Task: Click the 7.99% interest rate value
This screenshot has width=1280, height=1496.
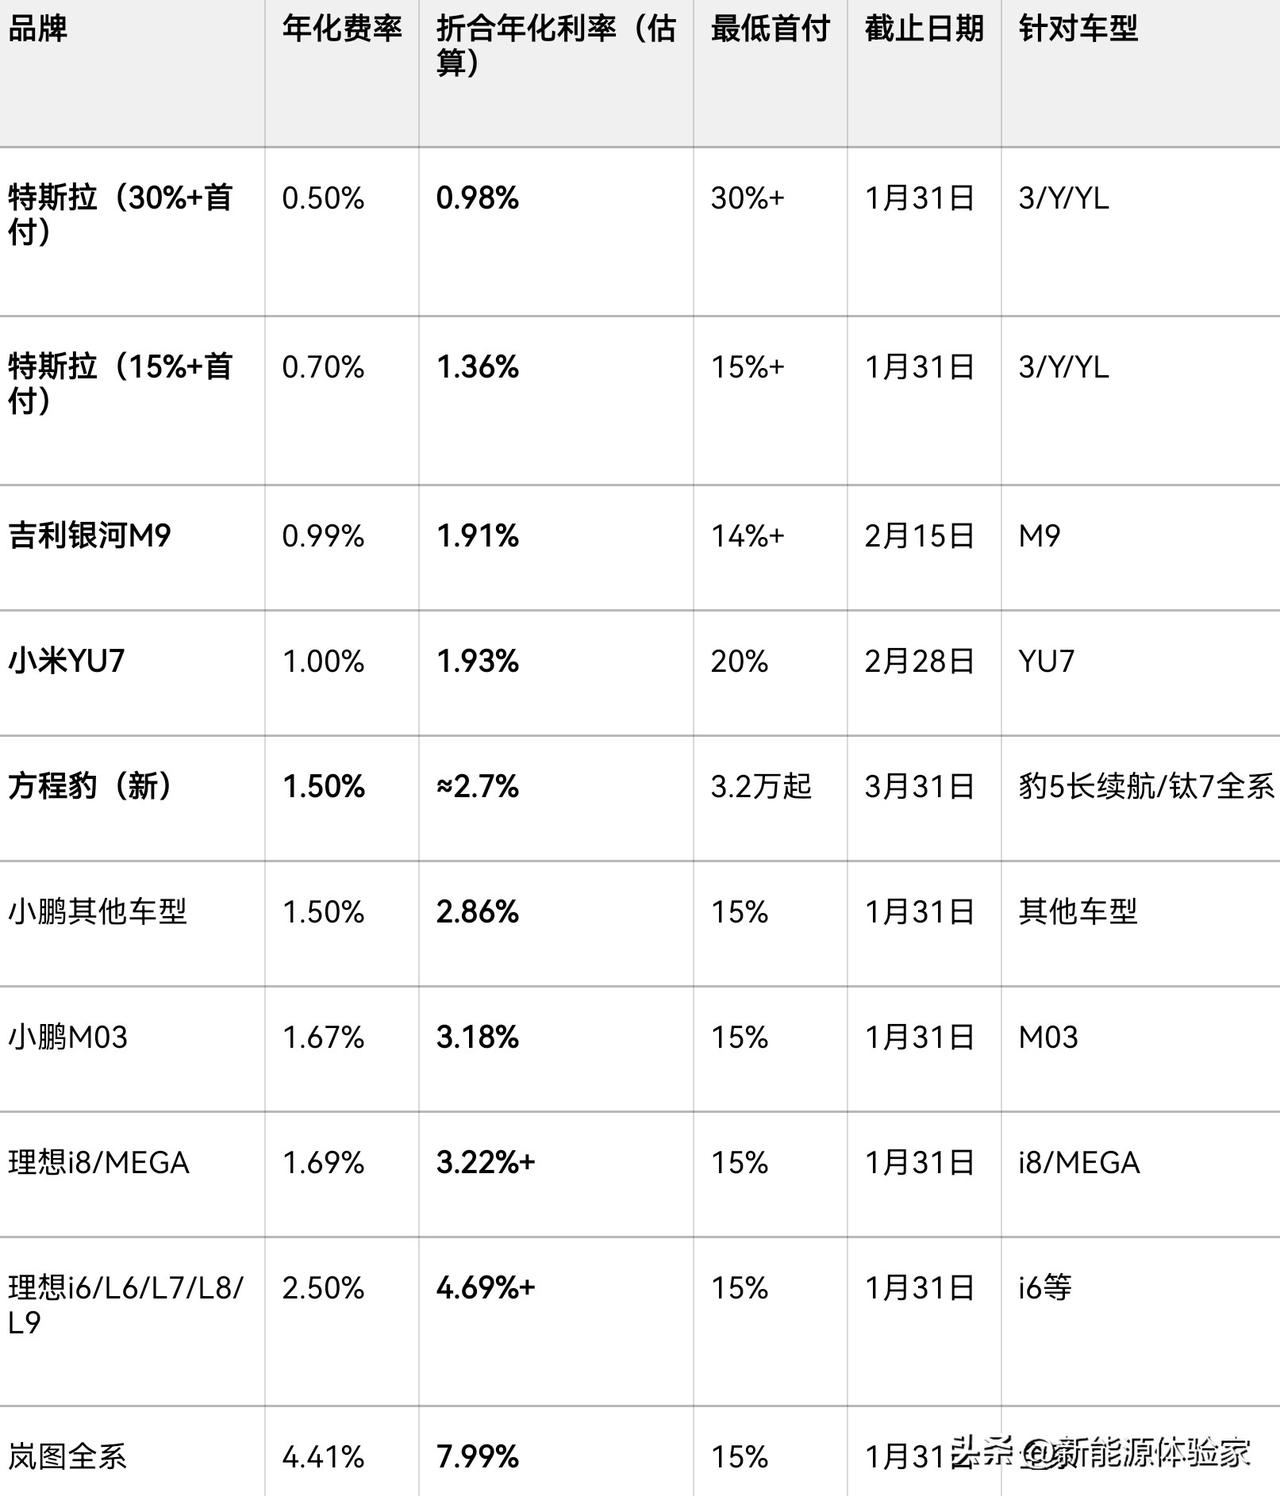Action: [x=478, y=1456]
